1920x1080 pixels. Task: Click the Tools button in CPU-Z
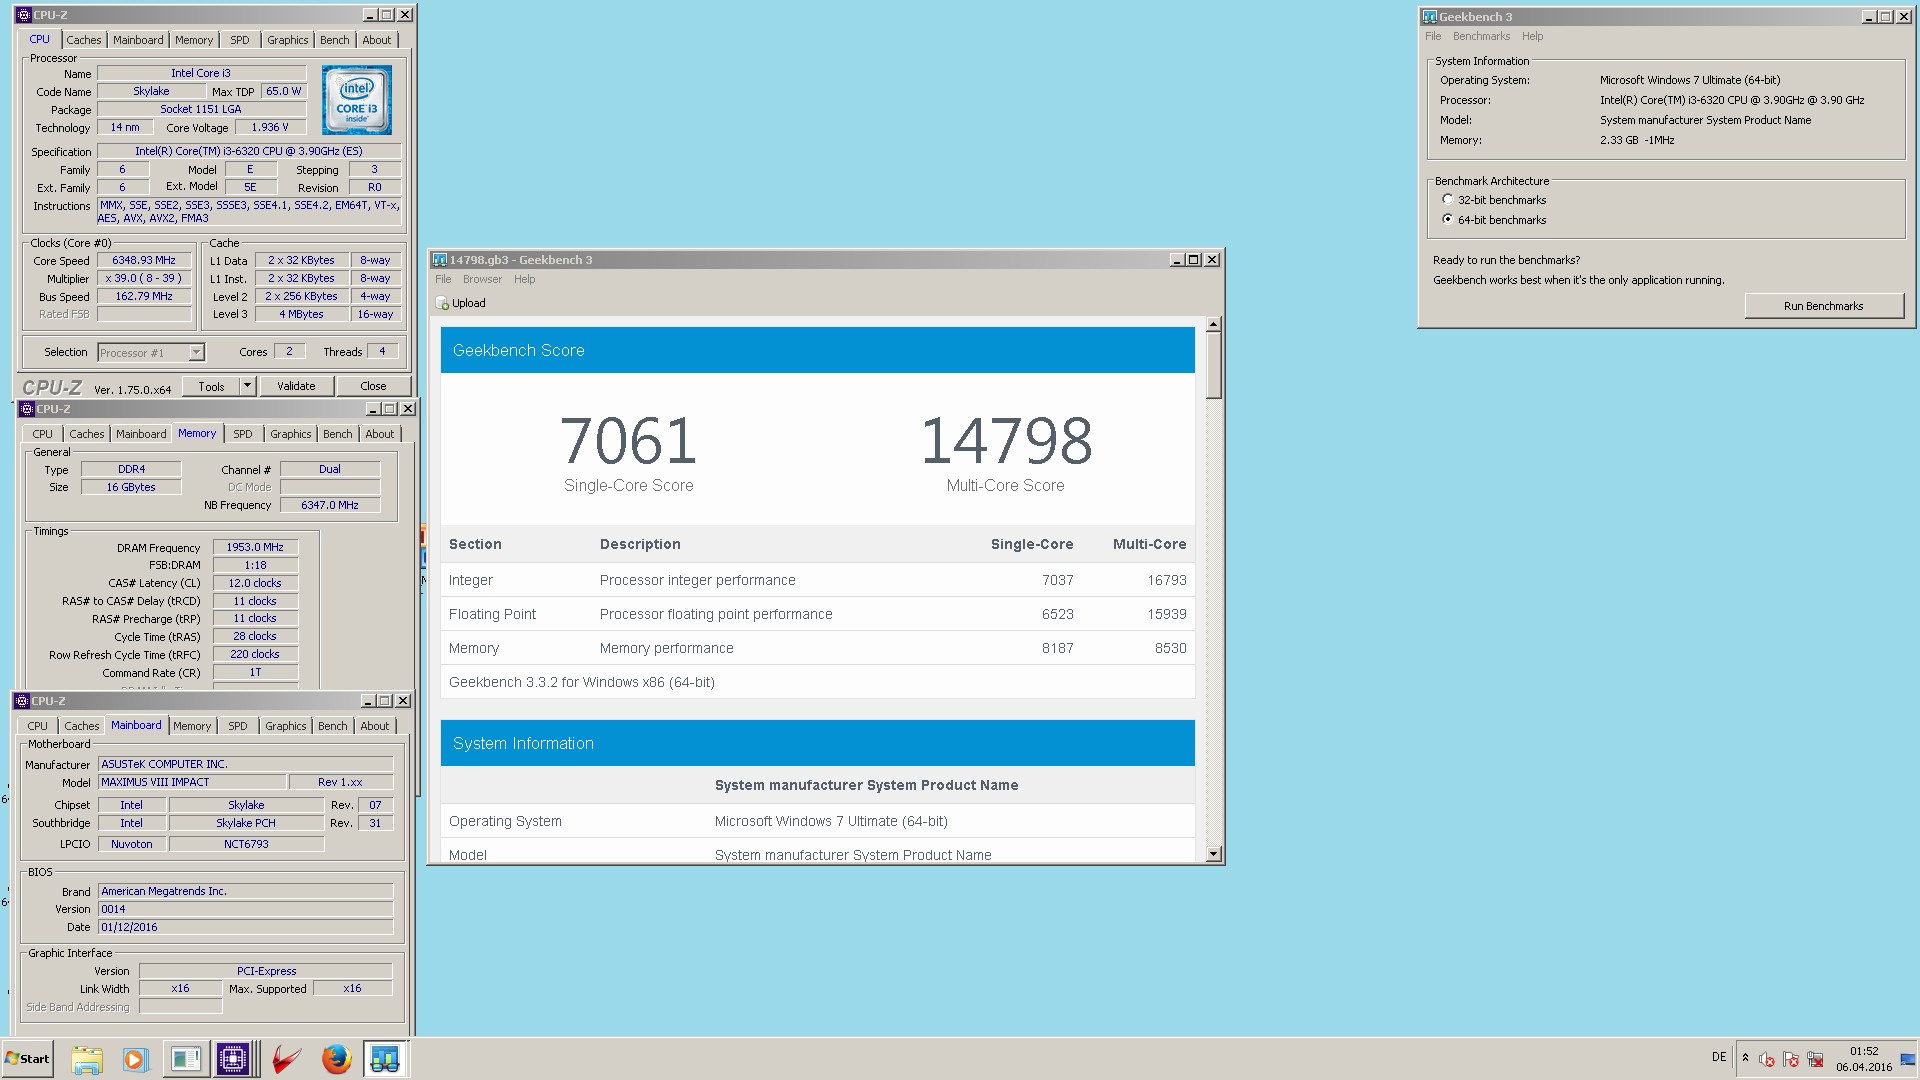211,386
